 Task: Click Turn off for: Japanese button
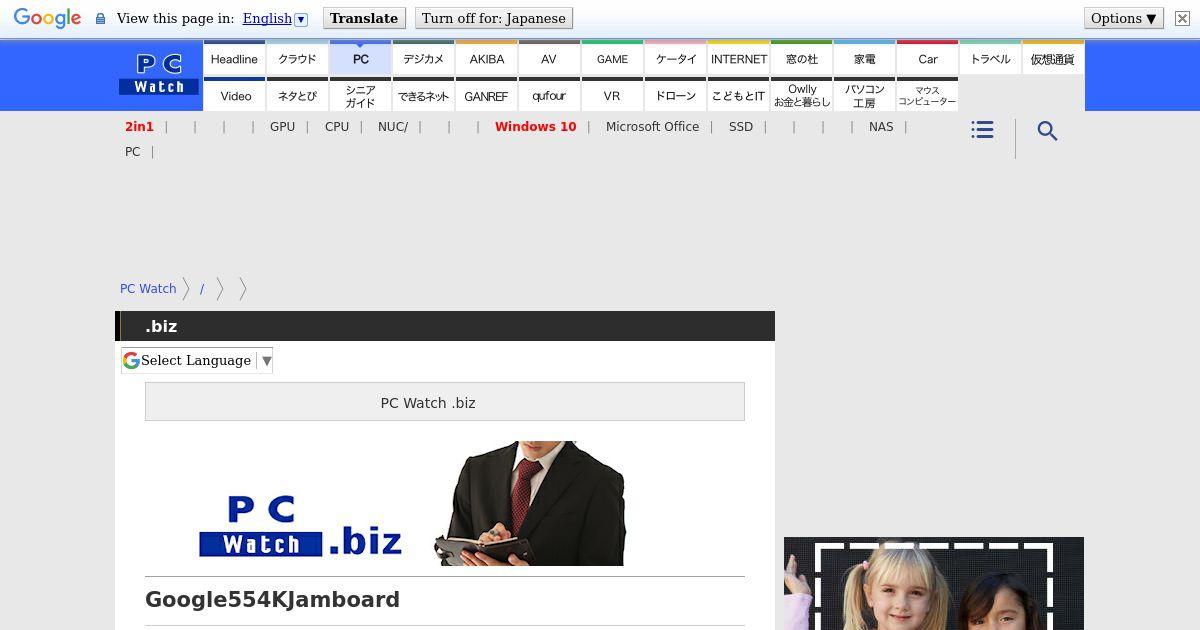point(494,18)
